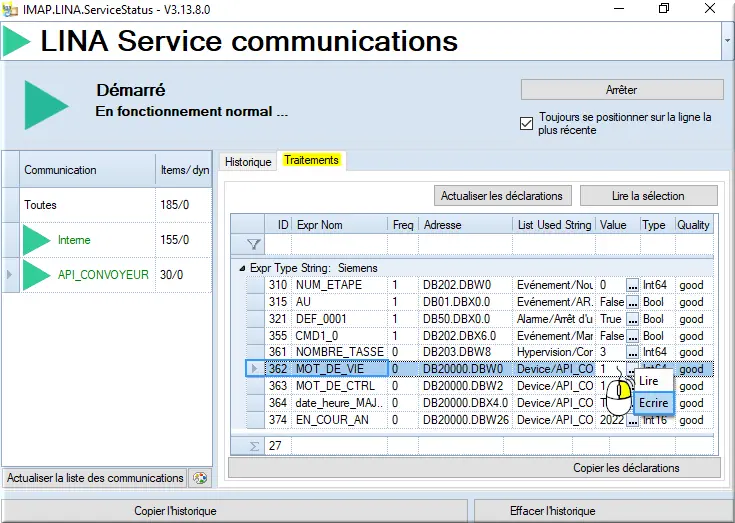Click Copier les déclarations button
Viewport: 735px width, 523px height.
click(474, 468)
